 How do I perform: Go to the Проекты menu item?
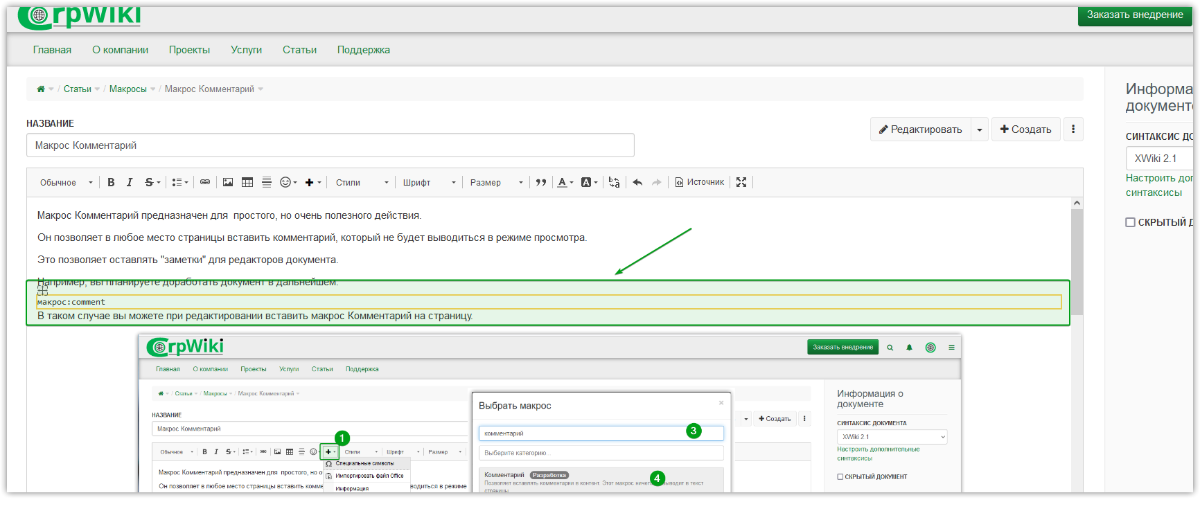point(189,50)
